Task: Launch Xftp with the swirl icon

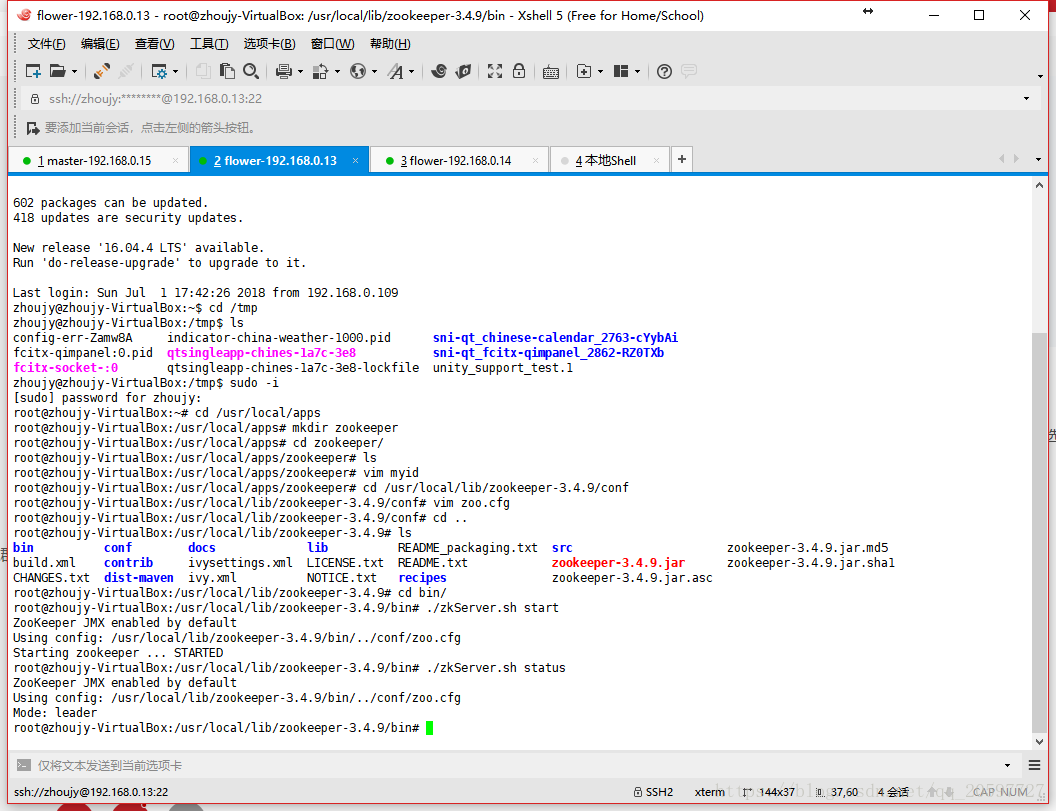Action: (x=439, y=71)
